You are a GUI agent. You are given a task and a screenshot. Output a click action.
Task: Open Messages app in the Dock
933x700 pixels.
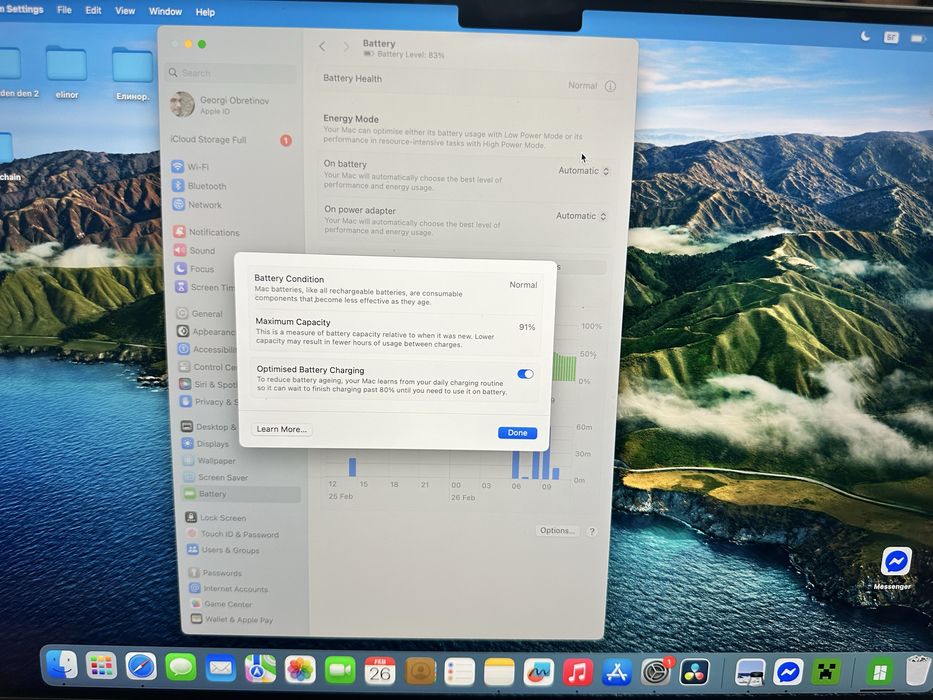tap(181, 667)
